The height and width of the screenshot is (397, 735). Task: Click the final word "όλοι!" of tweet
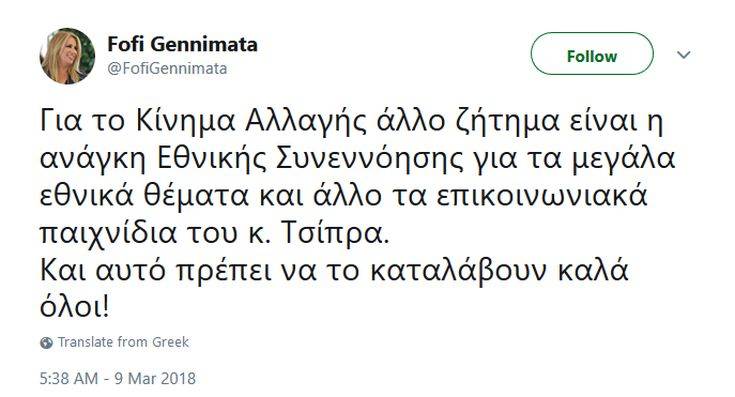click(75, 307)
